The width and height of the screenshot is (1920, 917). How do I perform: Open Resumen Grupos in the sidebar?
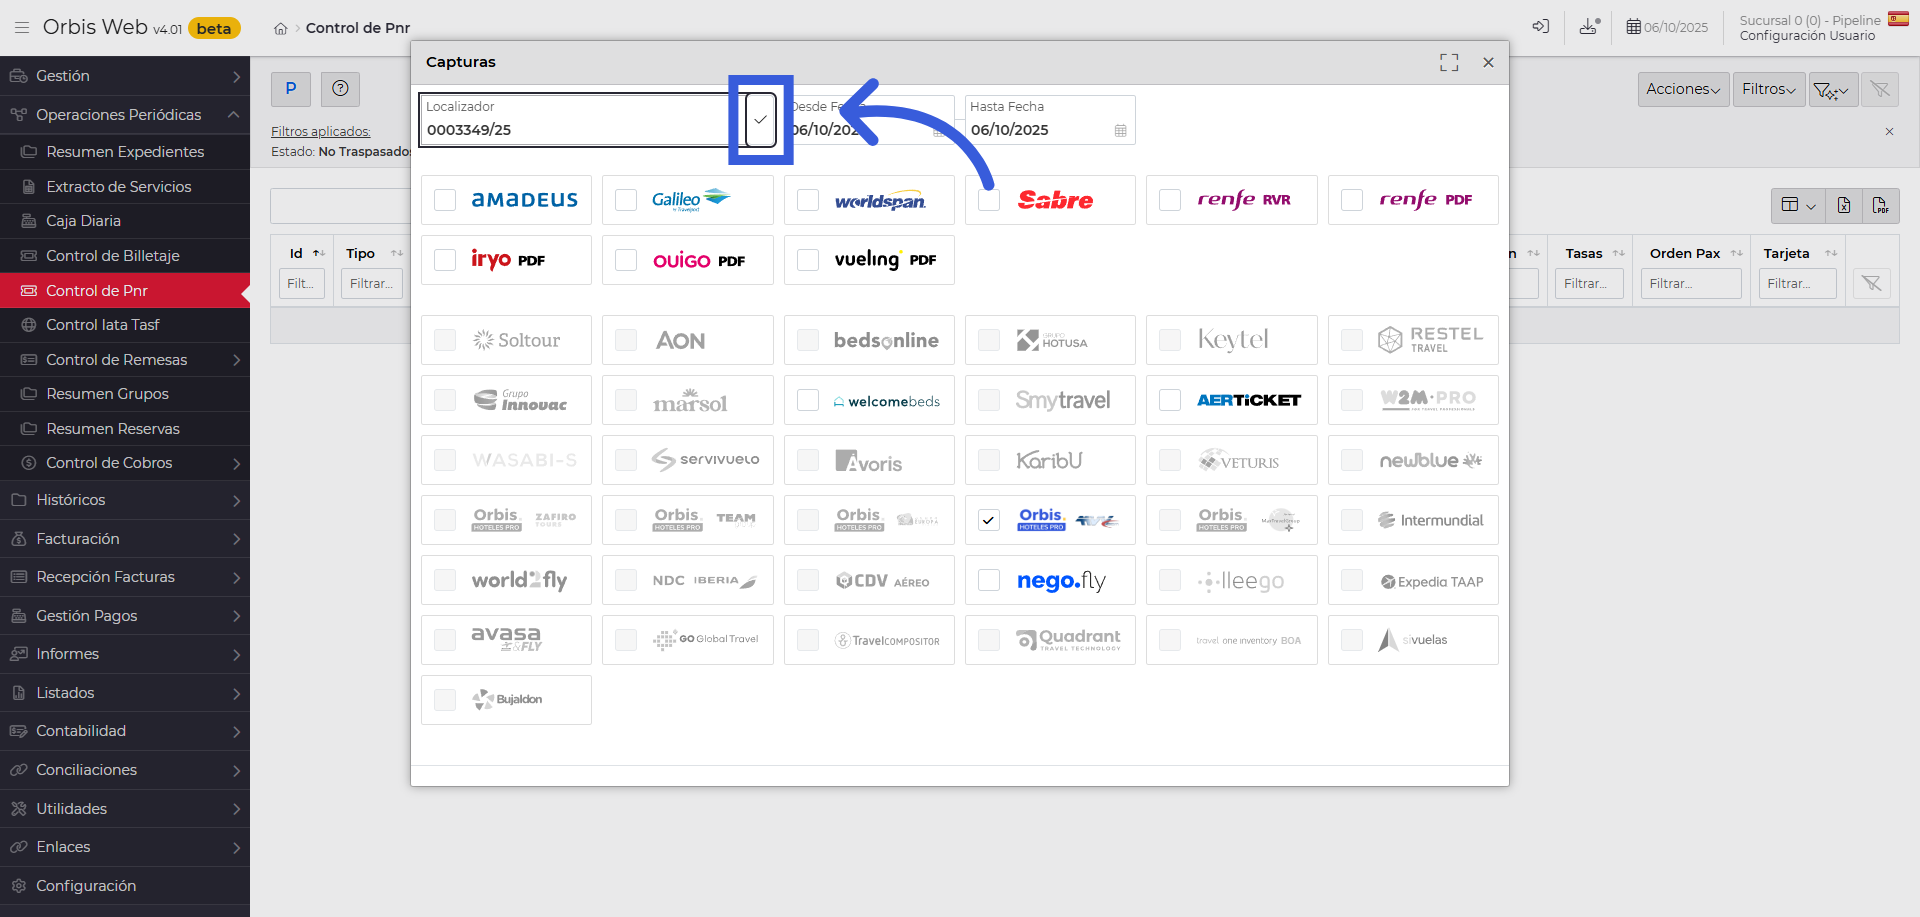coord(125,394)
